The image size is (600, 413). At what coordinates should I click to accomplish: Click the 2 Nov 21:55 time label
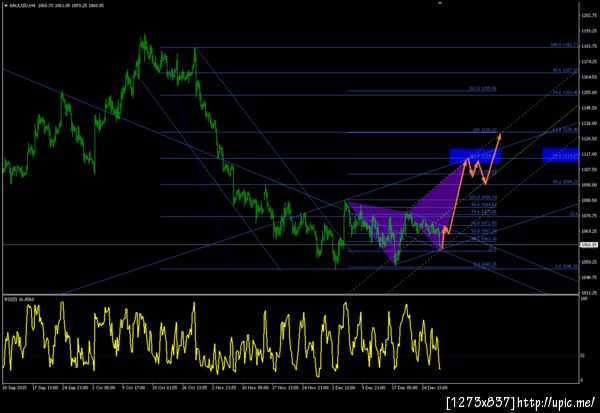click(225, 388)
